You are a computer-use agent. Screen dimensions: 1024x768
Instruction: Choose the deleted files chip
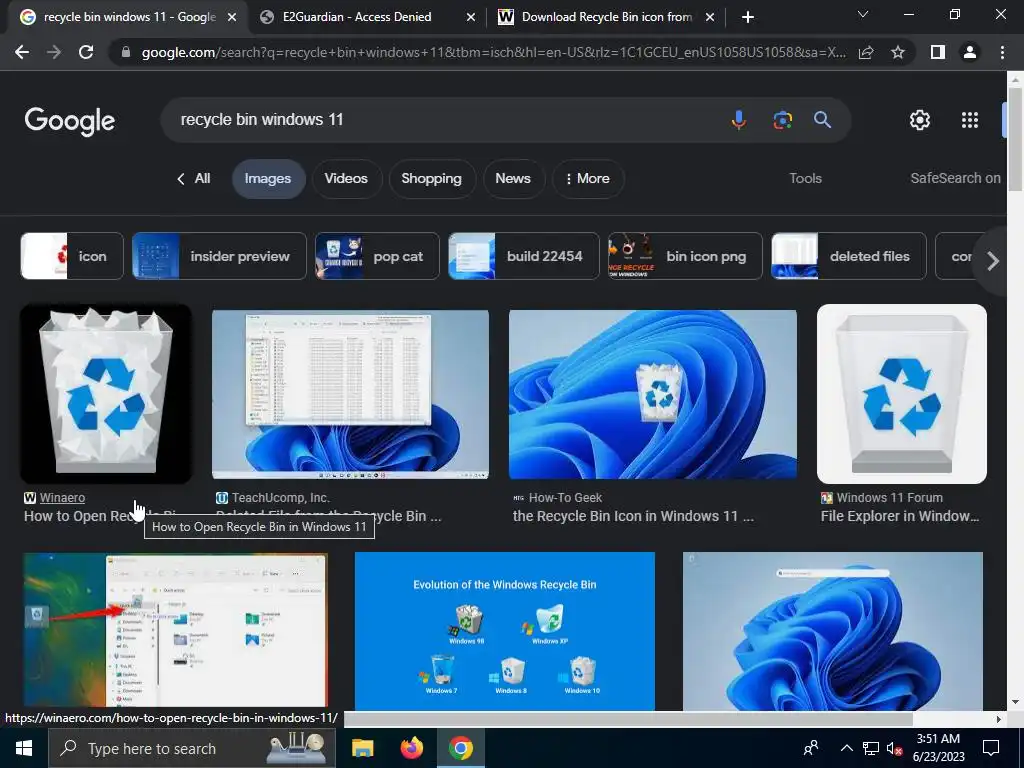(848, 256)
